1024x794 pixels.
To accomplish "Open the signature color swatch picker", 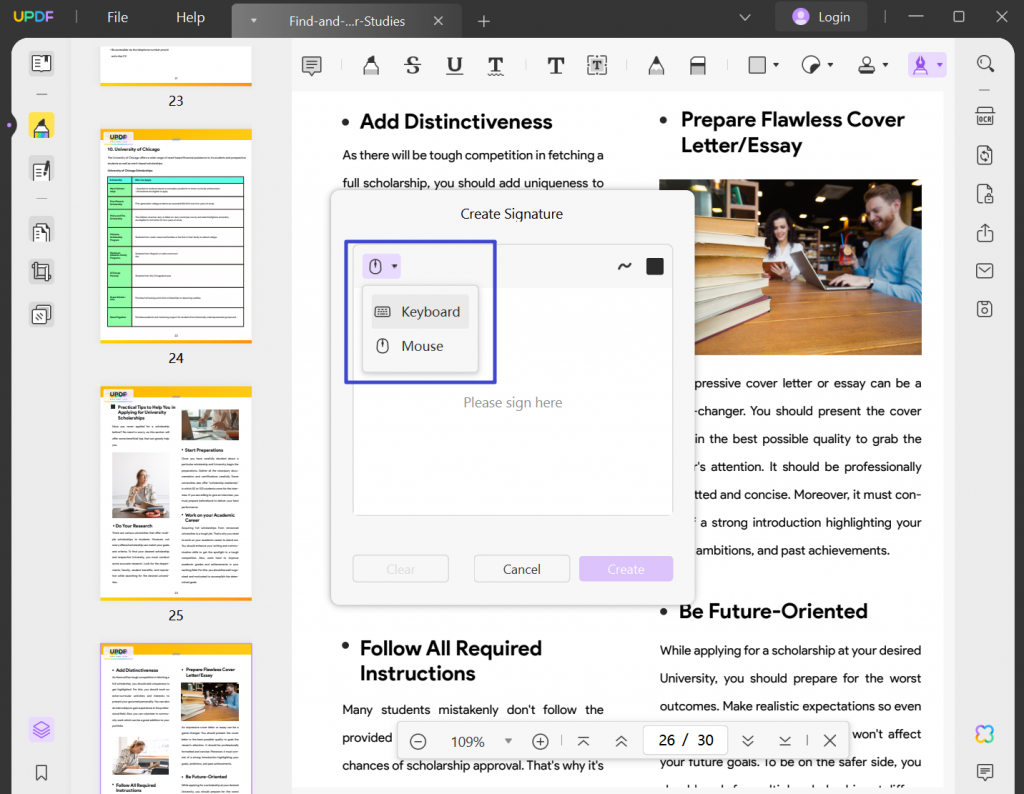I will coord(656,266).
